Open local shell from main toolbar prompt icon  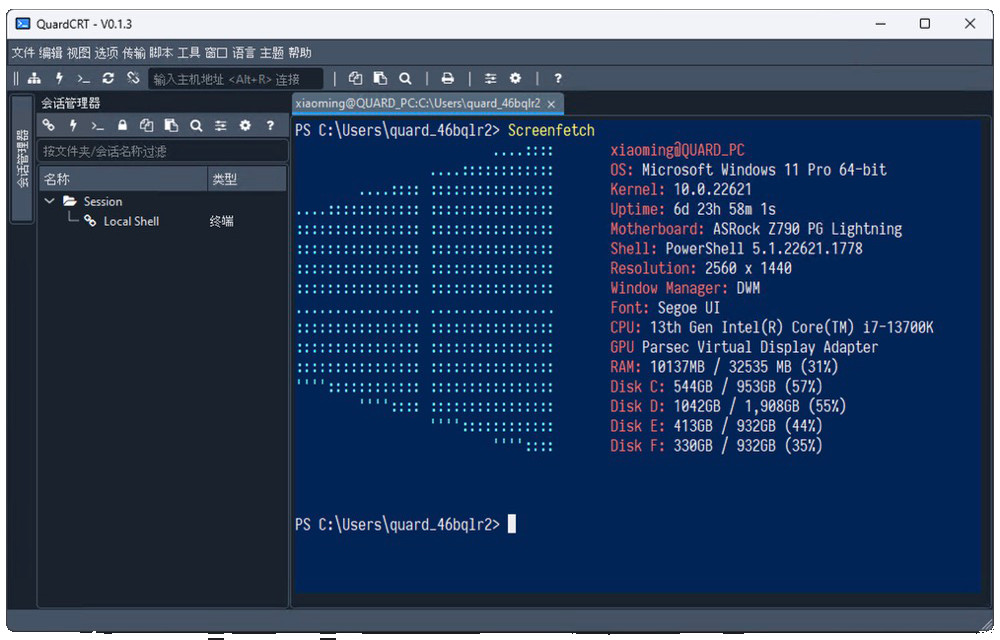pyautogui.click(x=84, y=78)
